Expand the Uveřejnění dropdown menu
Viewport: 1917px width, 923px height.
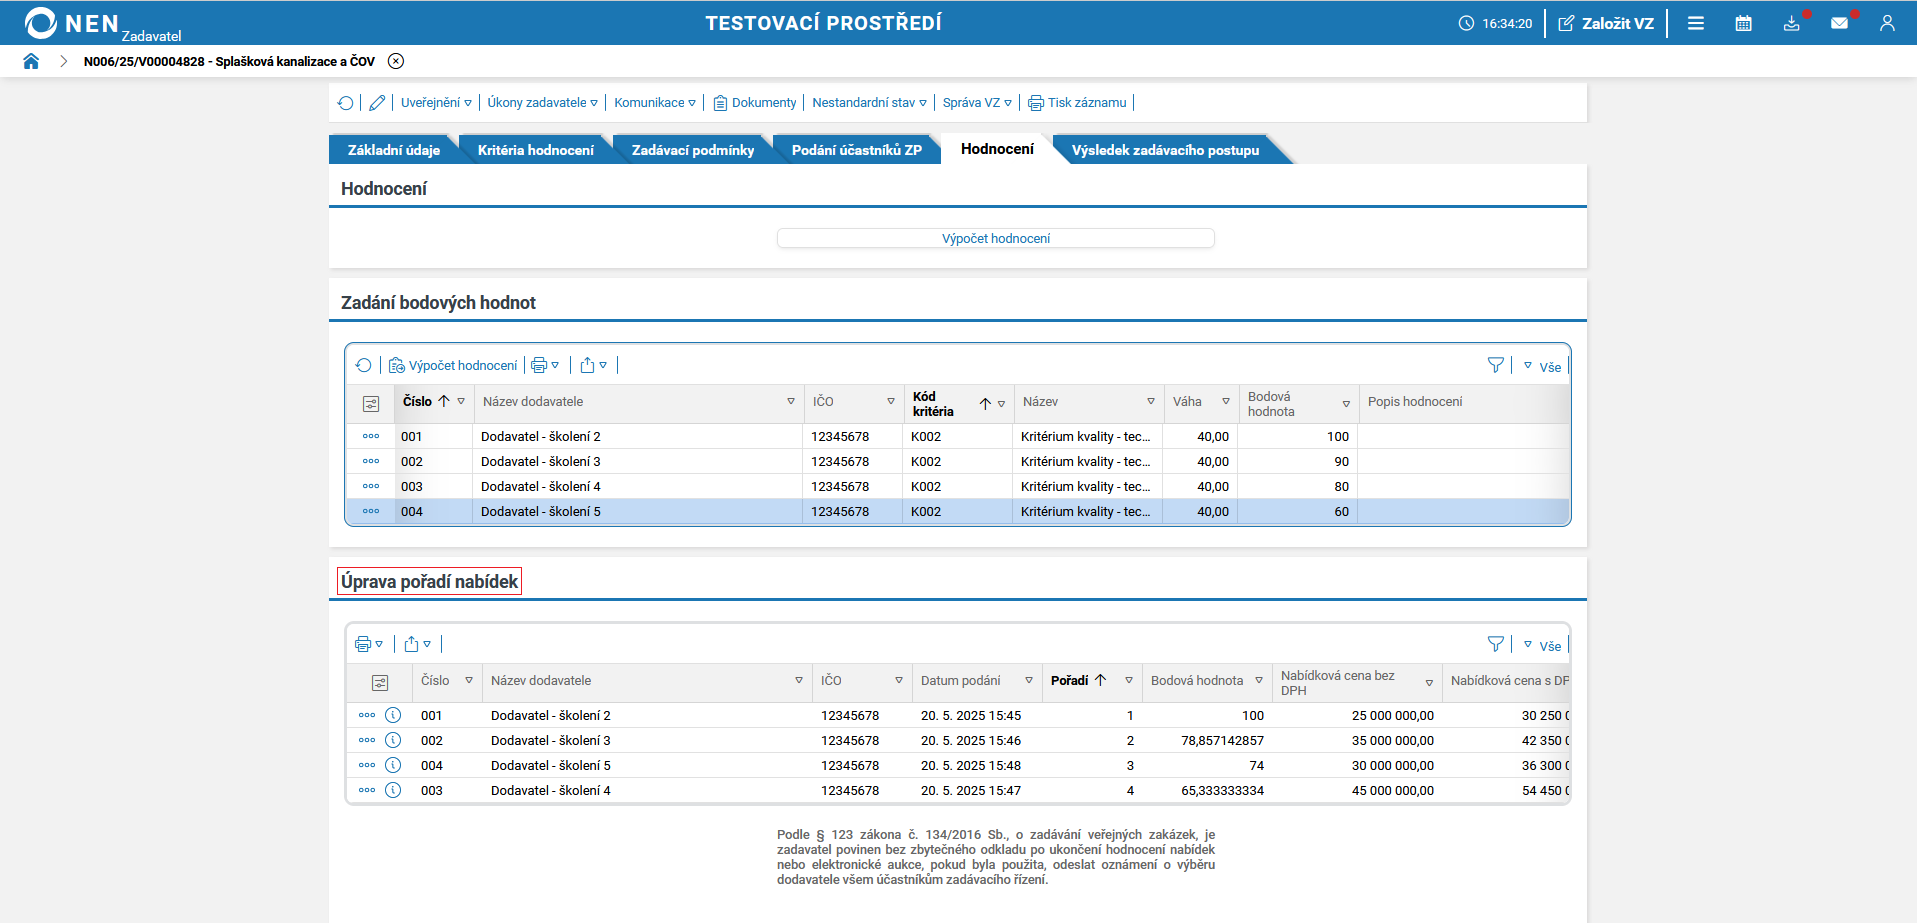(x=435, y=103)
